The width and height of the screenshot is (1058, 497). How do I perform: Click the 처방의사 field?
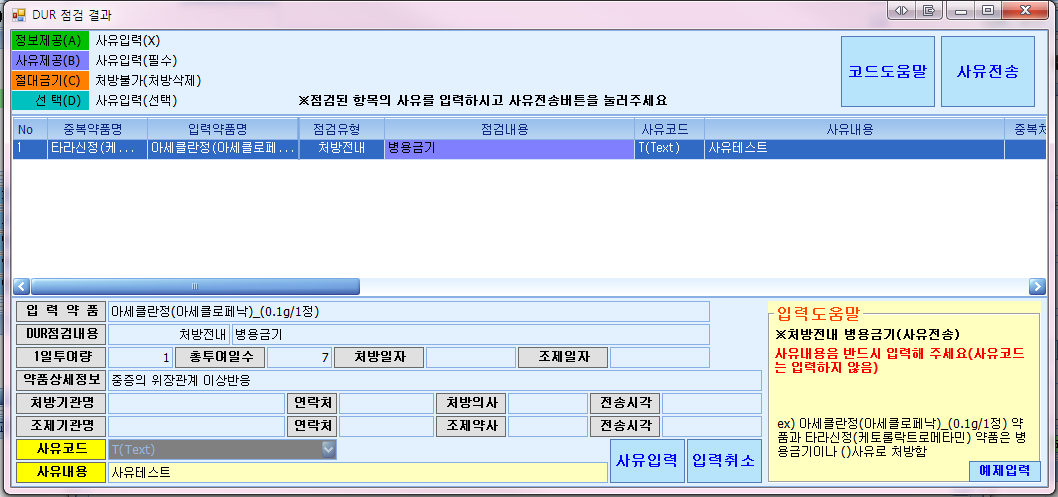pos(547,403)
